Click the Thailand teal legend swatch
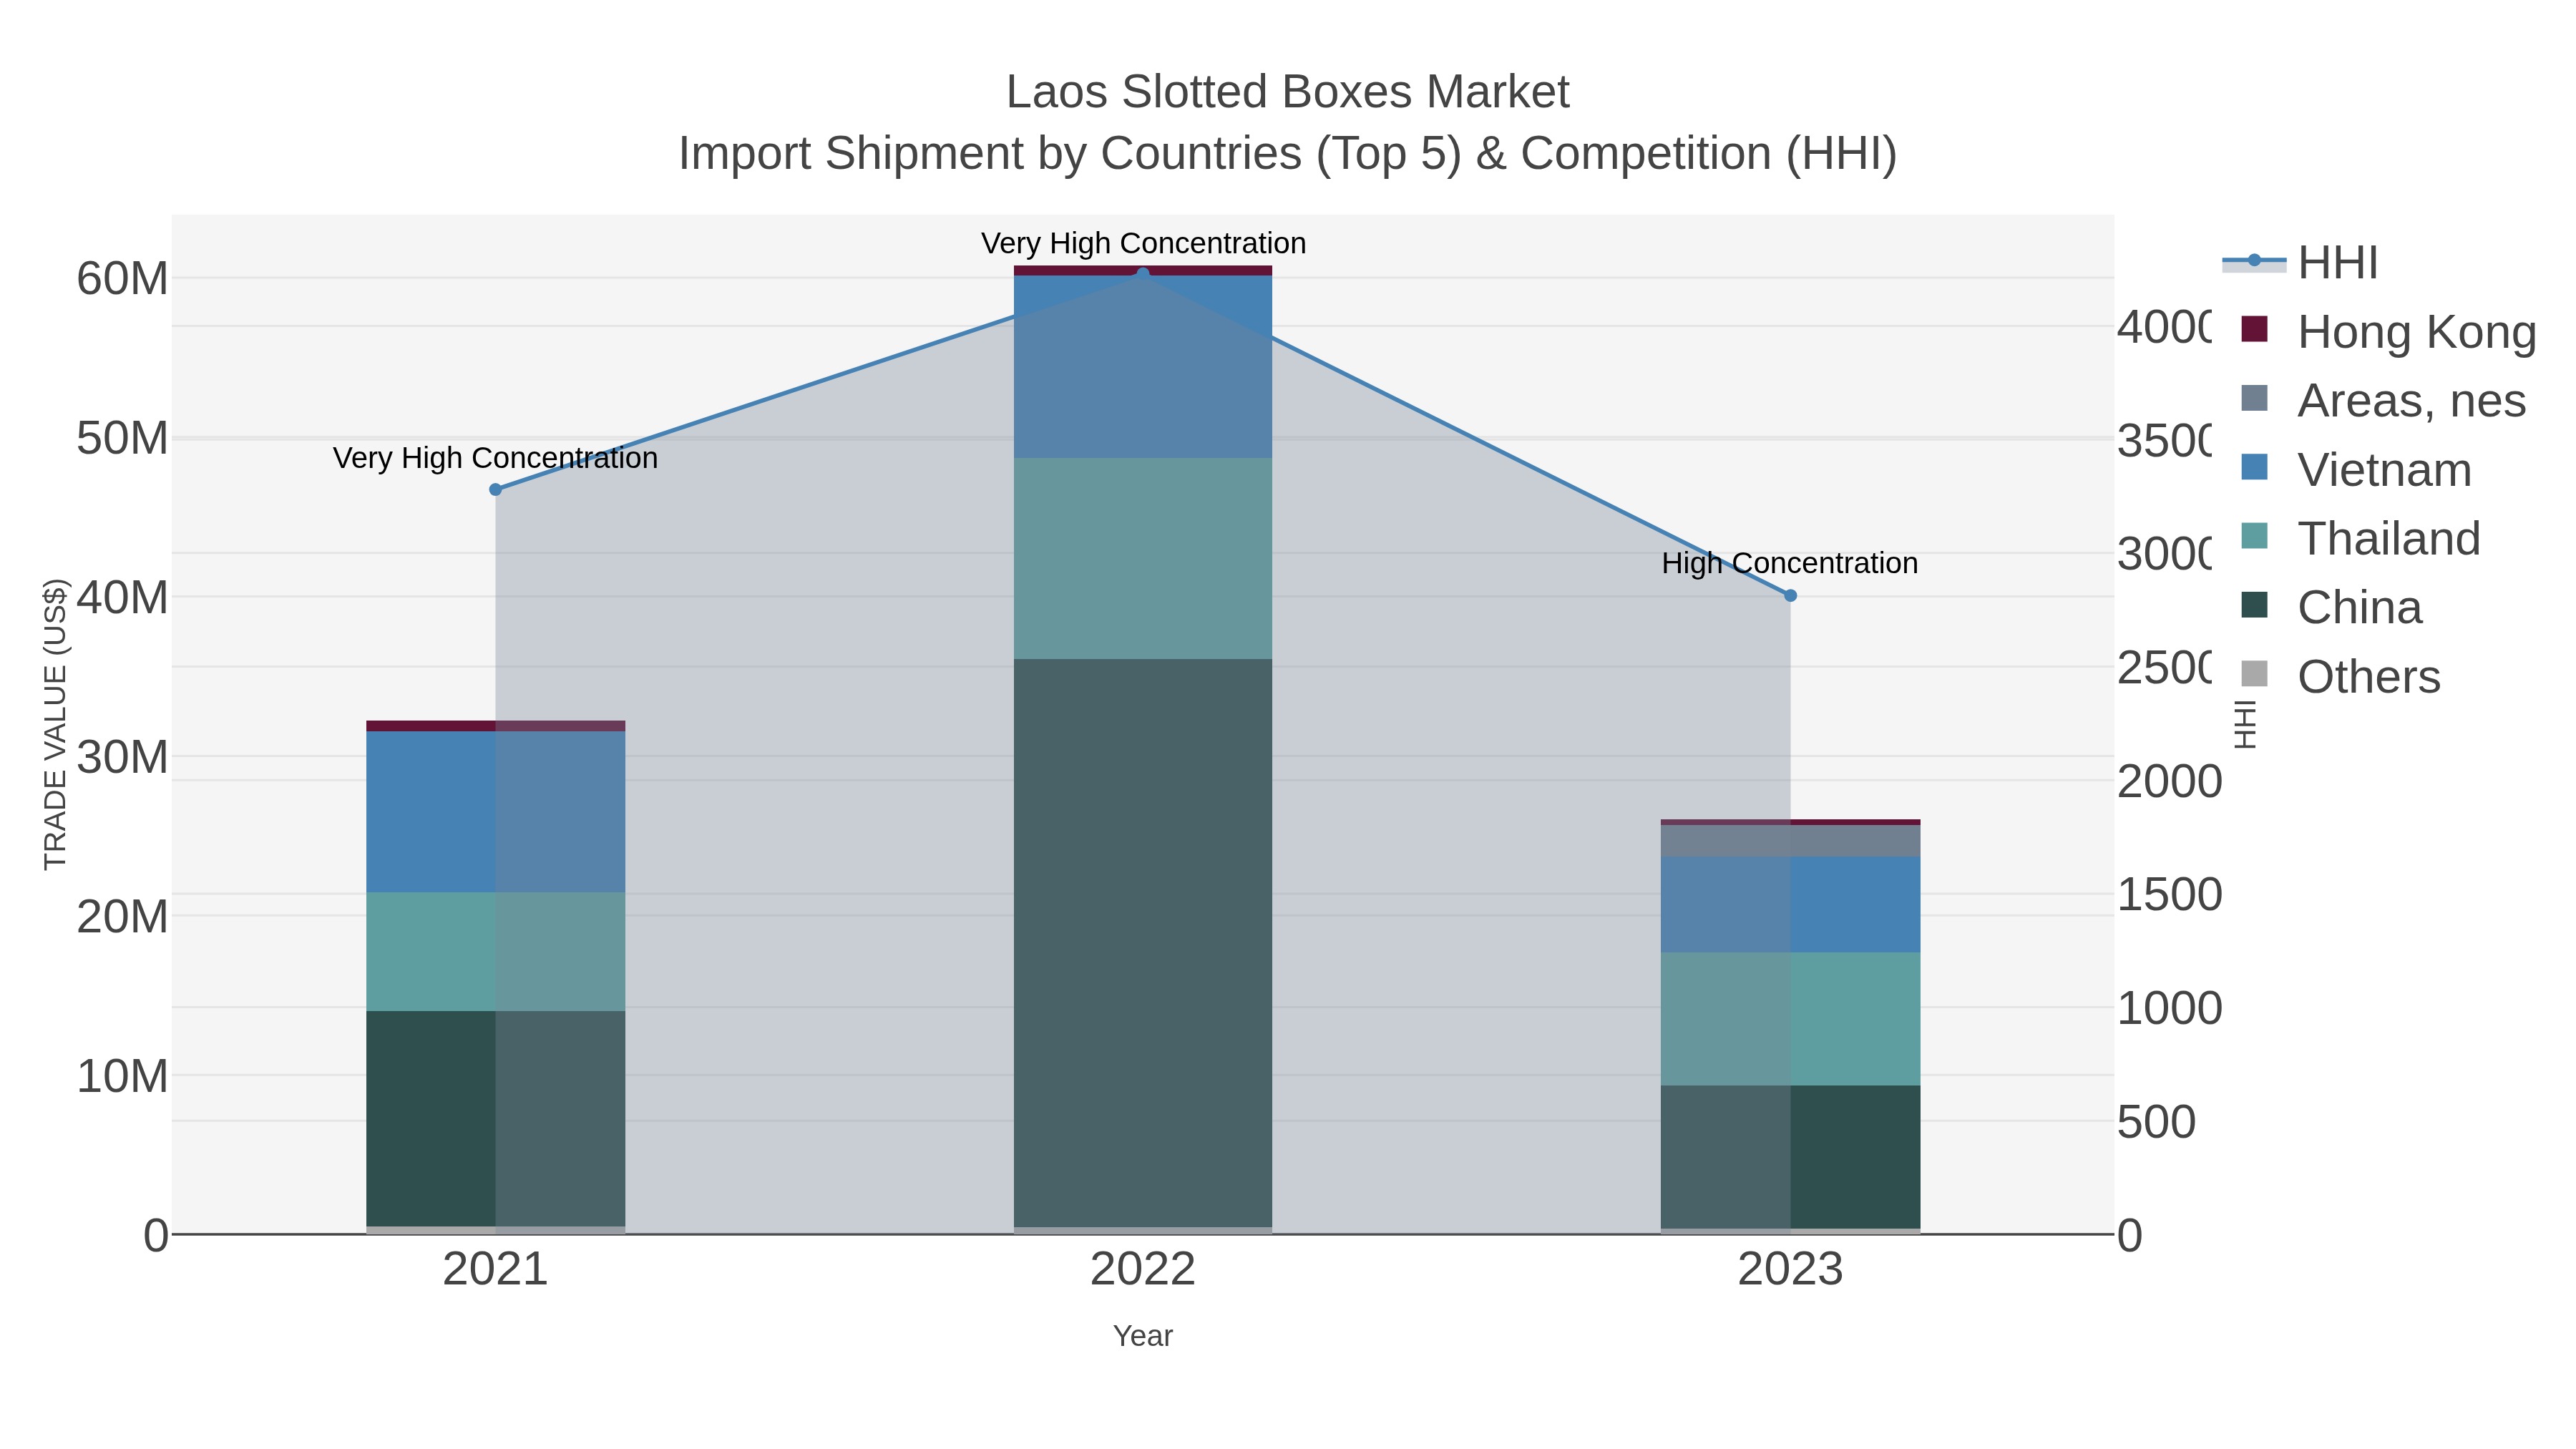The image size is (2576, 1449). click(x=2255, y=536)
